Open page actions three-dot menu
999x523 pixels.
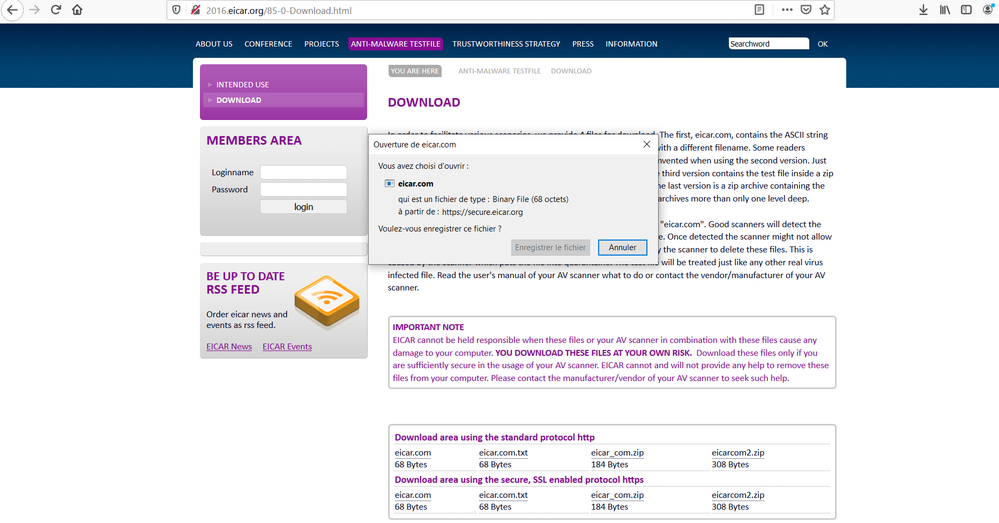(787, 10)
